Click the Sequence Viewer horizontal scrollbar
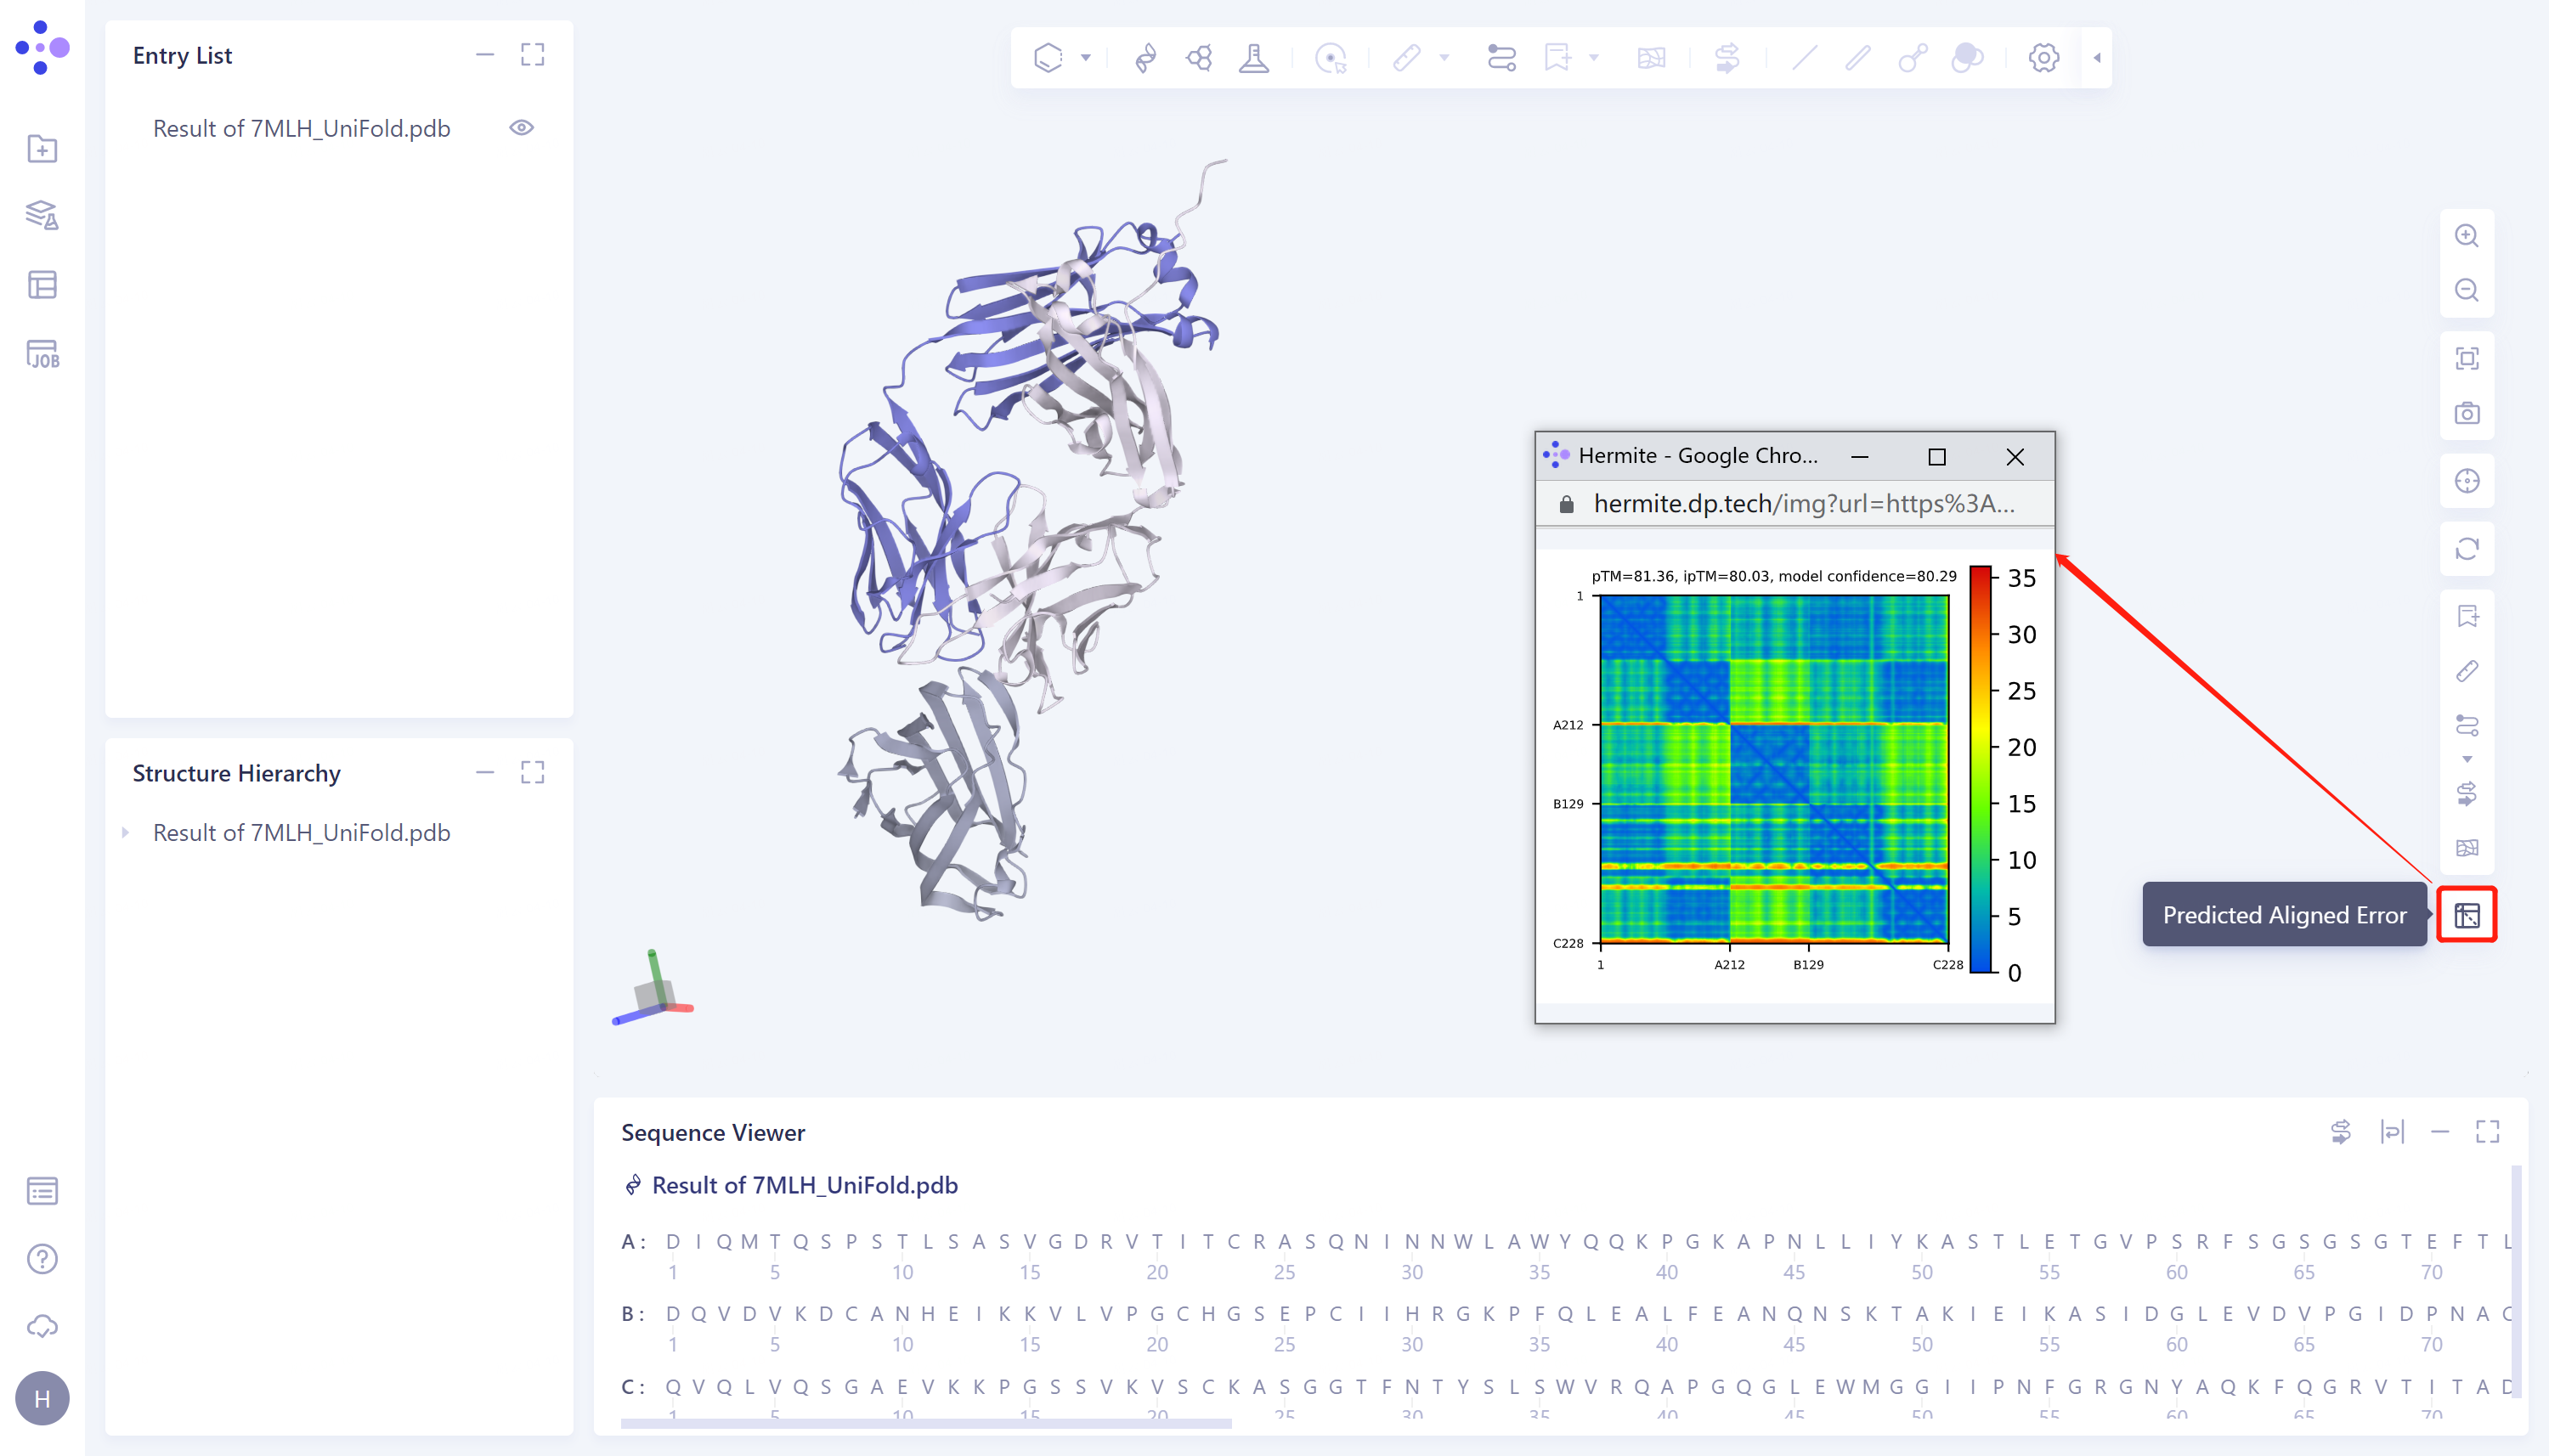2549x1456 pixels. coord(925,1422)
